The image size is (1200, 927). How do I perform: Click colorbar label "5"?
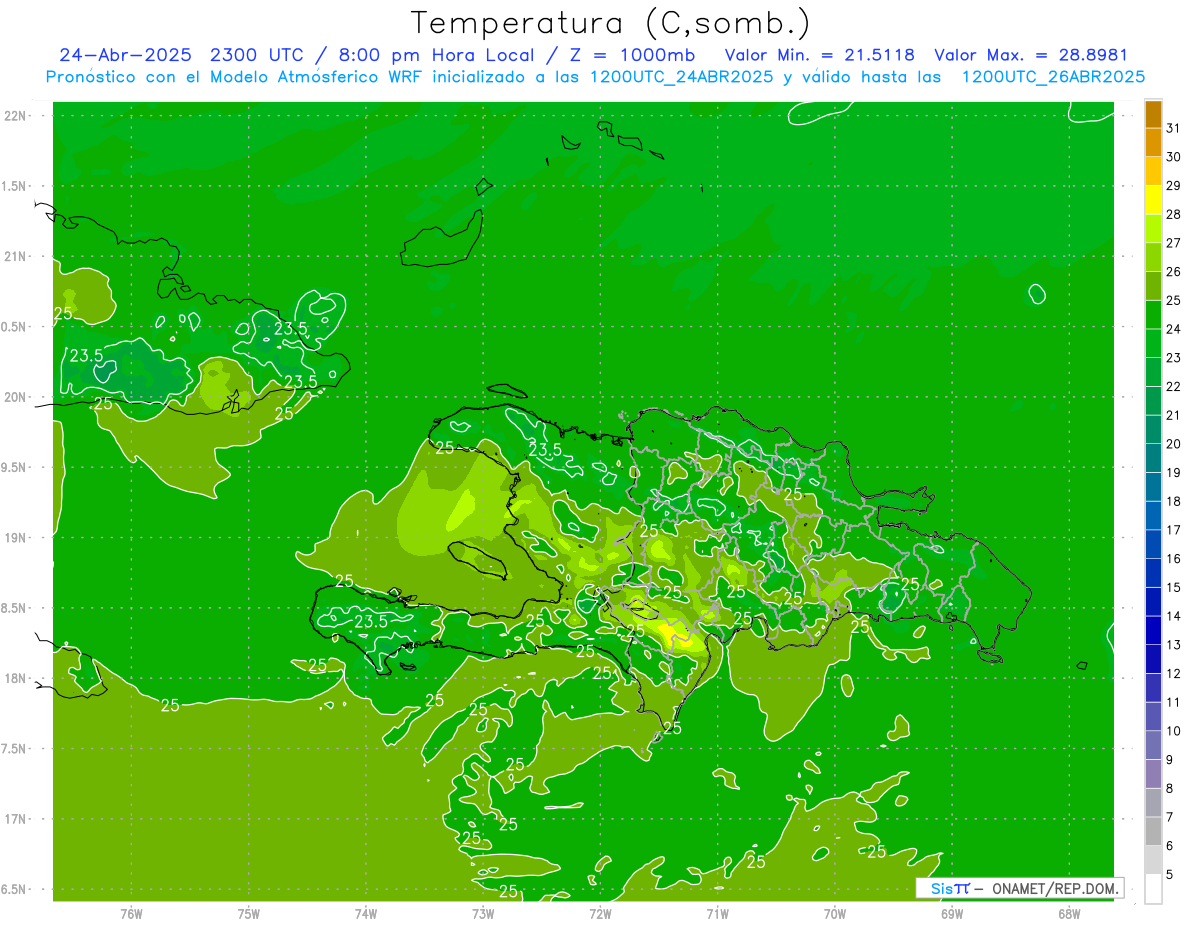coord(1170,875)
